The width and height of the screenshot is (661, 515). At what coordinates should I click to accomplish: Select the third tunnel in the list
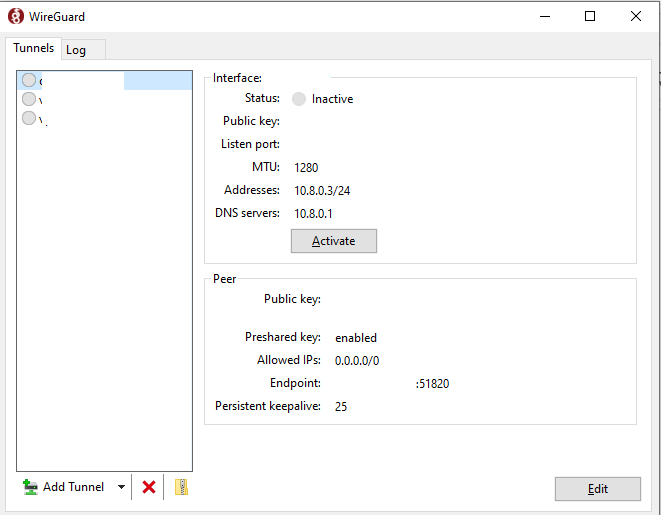coord(105,118)
